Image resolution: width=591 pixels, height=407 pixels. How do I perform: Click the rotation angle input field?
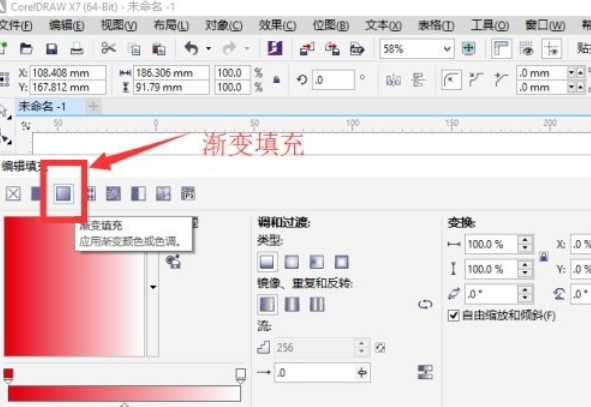[x=333, y=80]
